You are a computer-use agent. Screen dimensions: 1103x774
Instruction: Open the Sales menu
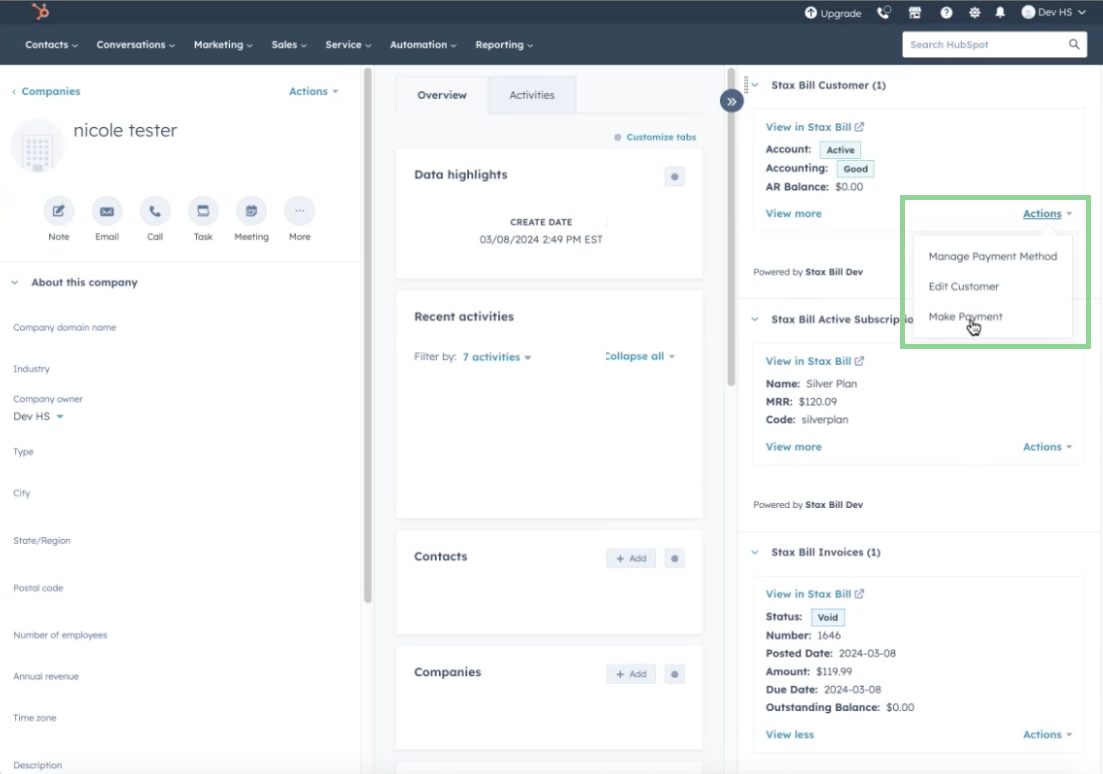coord(289,44)
